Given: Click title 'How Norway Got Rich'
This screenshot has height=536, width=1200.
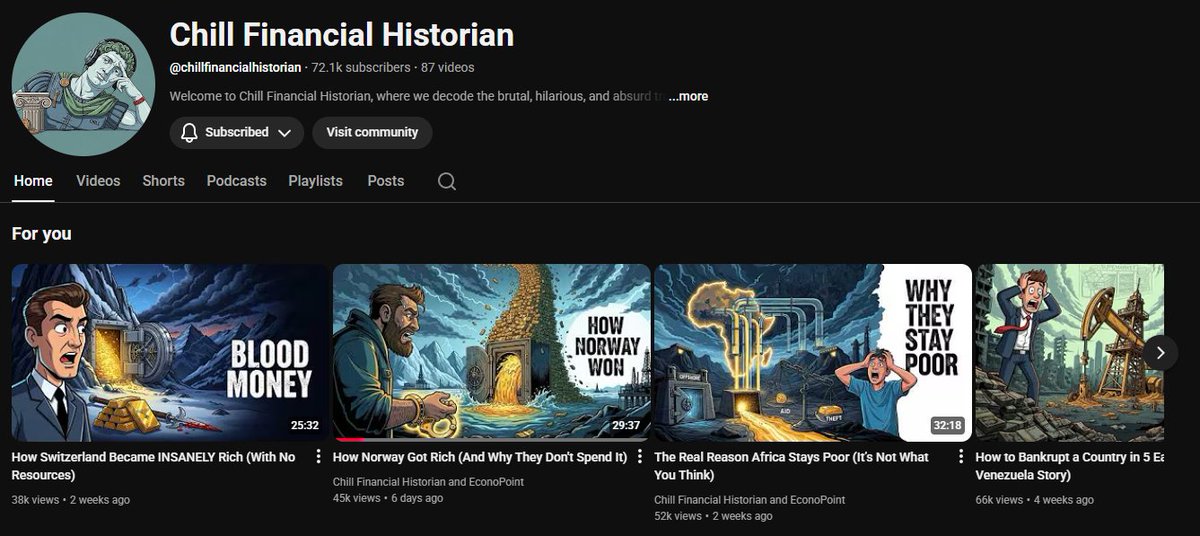Looking at the screenshot, I should click(480, 457).
